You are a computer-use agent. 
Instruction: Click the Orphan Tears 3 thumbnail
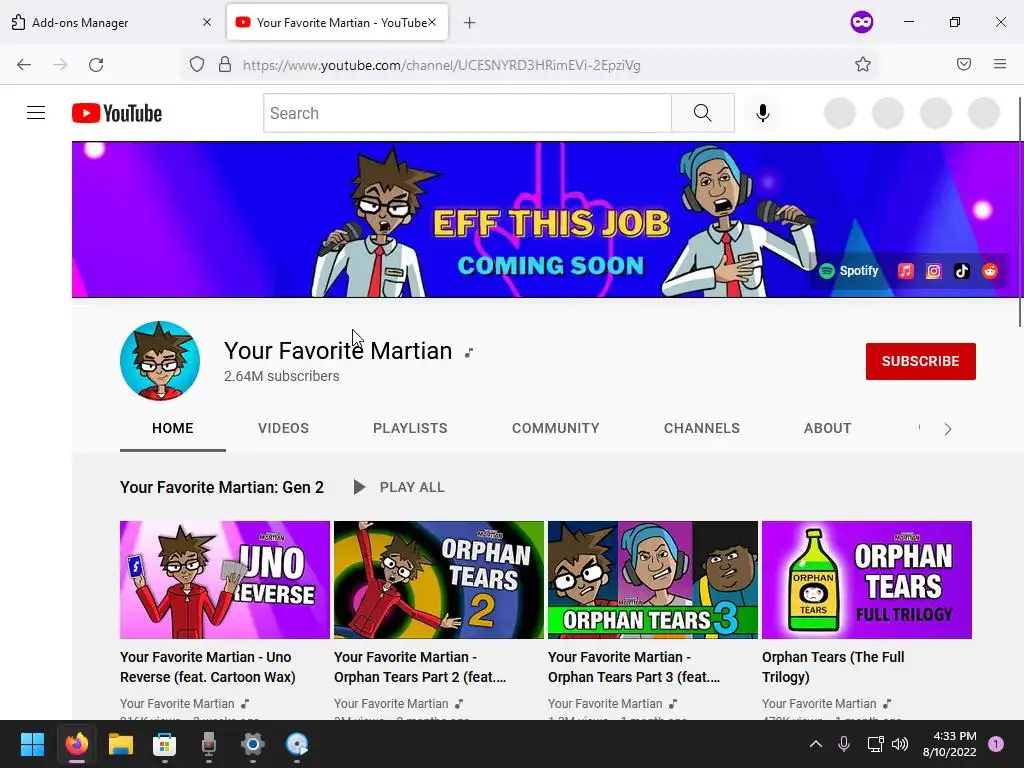[x=652, y=580]
